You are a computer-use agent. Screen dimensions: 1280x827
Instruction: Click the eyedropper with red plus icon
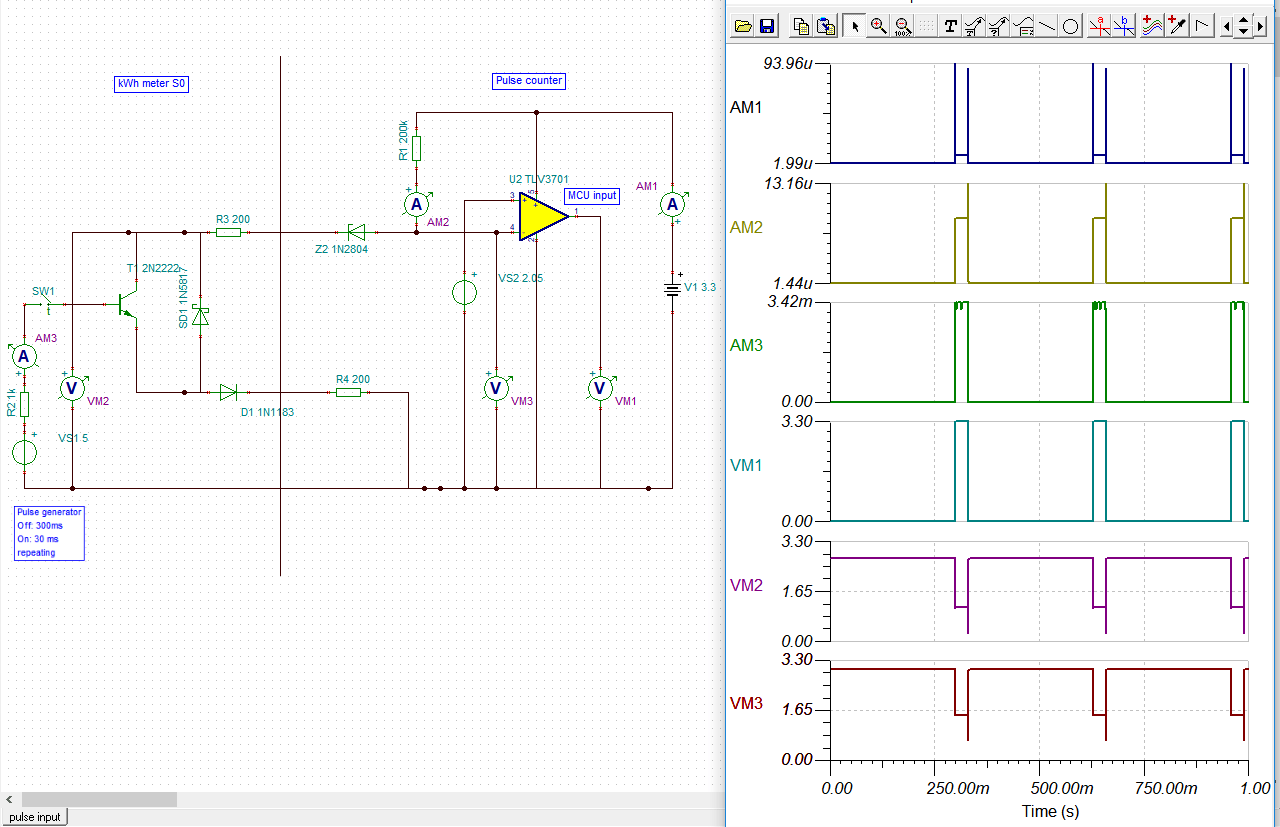1177,27
